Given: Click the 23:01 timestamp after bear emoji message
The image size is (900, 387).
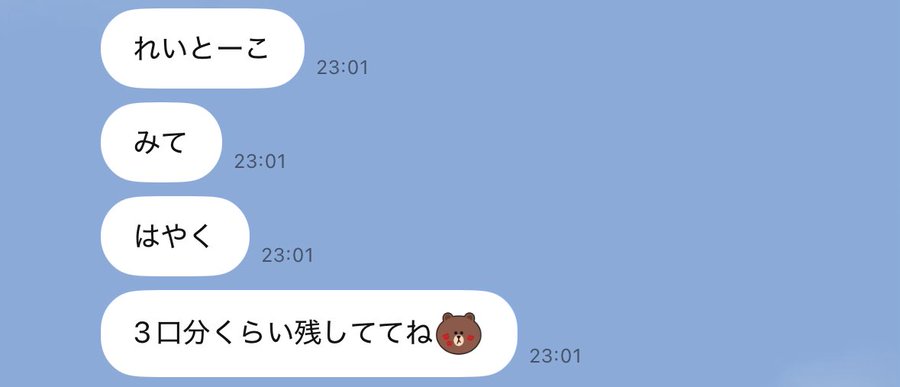Looking at the screenshot, I should pyautogui.click(x=555, y=356).
